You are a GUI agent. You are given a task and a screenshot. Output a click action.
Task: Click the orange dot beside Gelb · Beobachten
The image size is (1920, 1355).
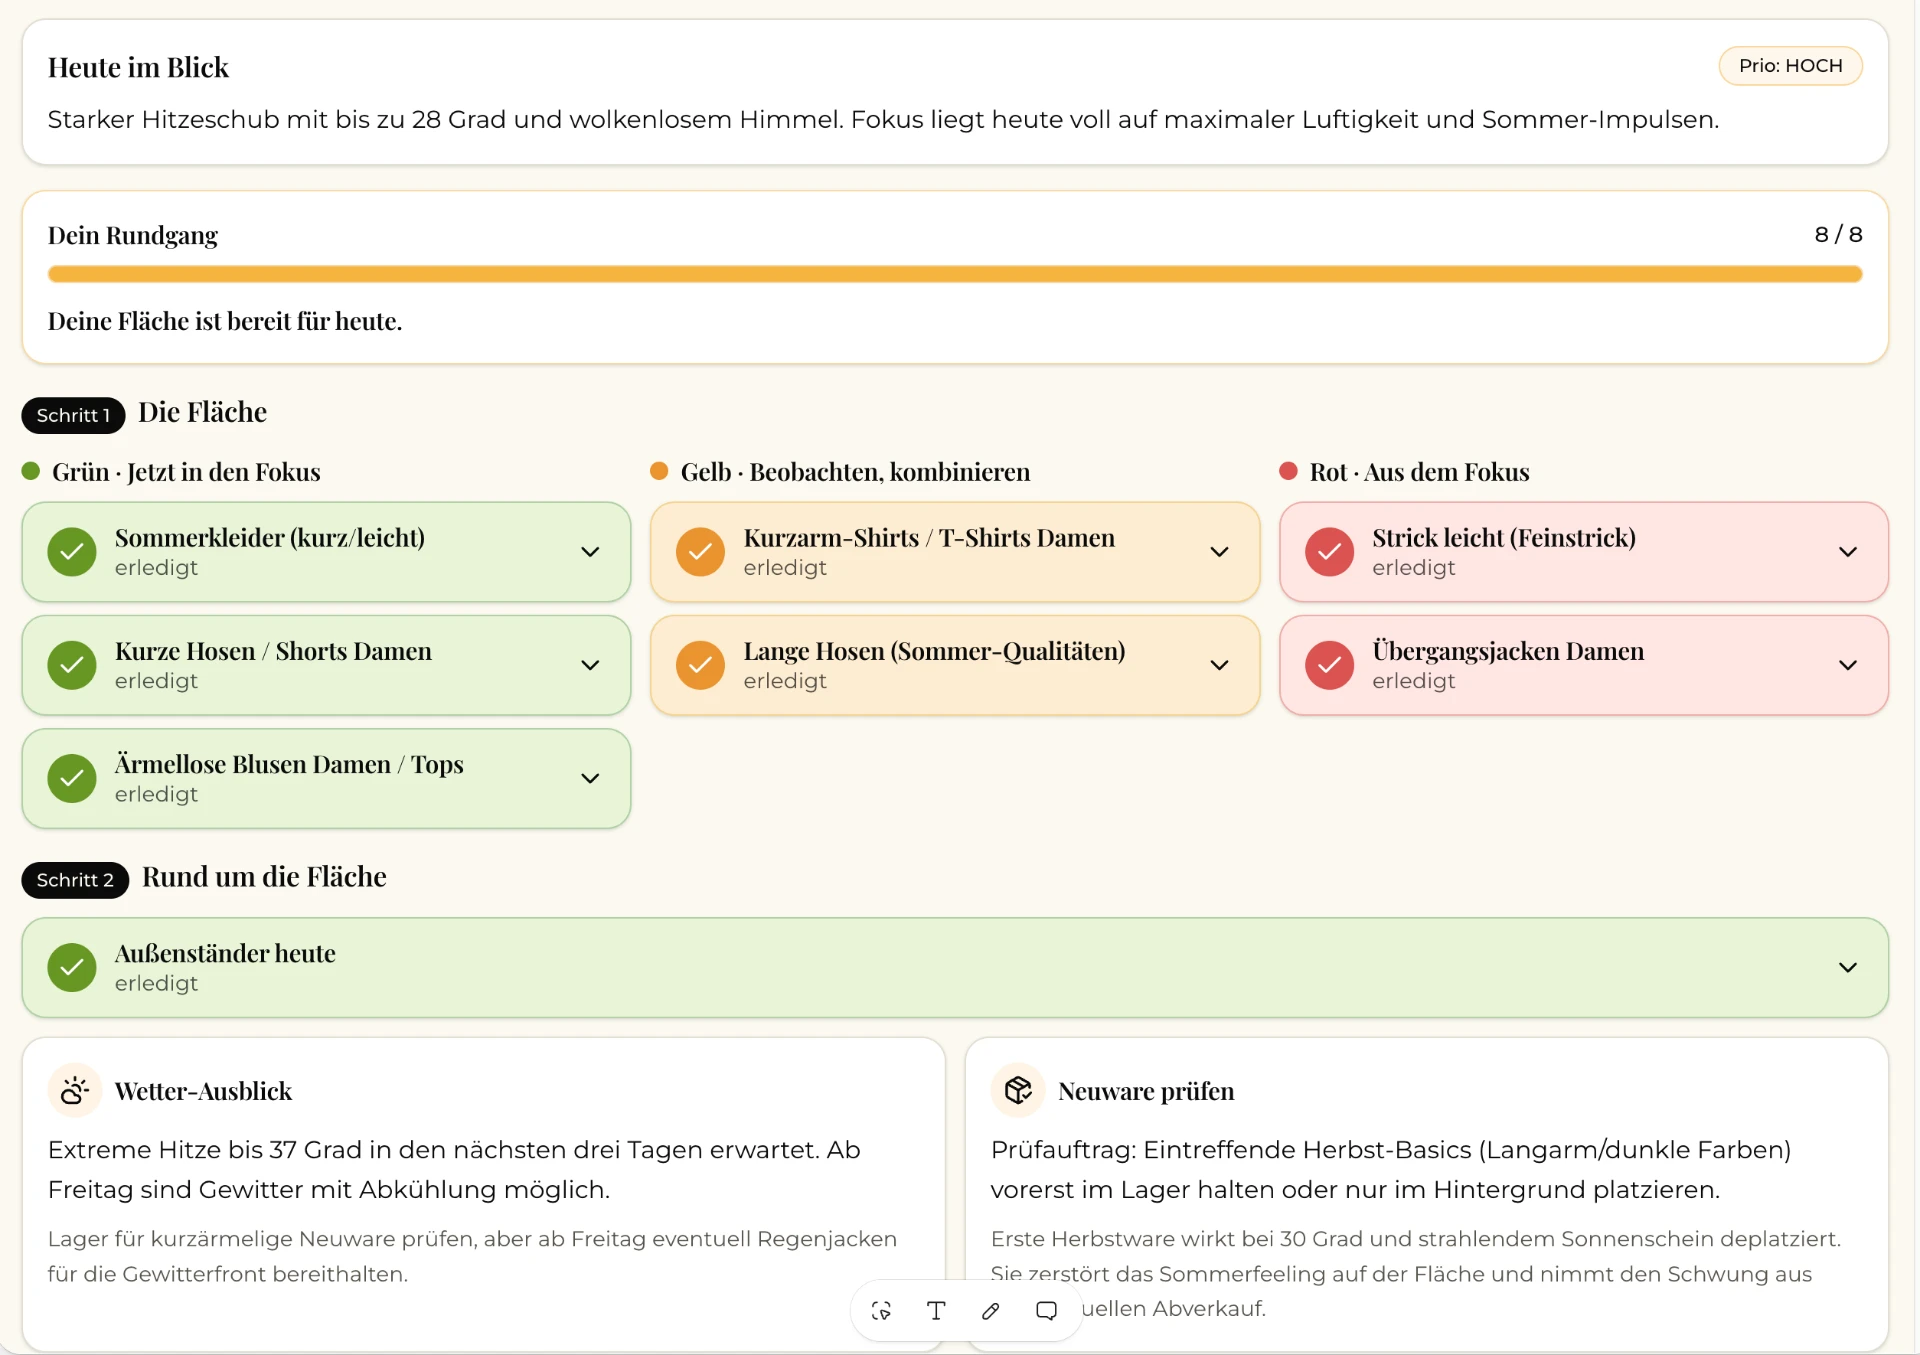coord(659,471)
